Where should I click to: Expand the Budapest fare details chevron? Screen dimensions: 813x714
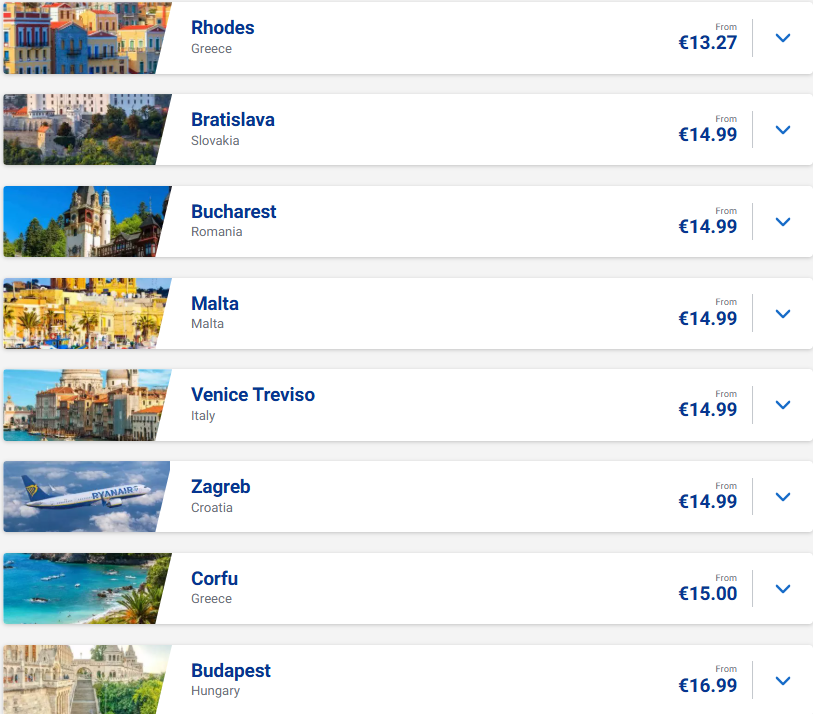point(782,681)
